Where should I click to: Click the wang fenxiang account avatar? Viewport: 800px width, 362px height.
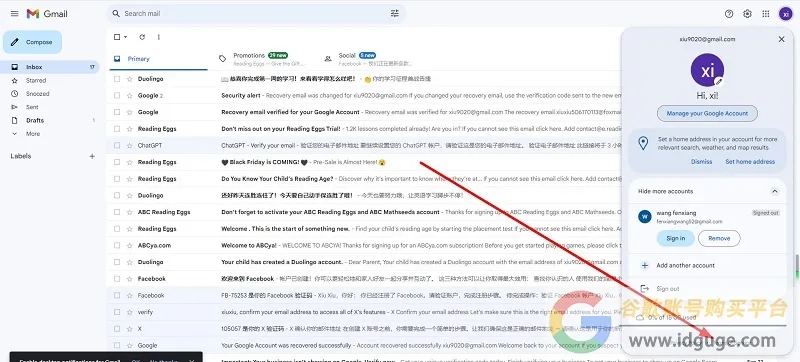click(645, 216)
